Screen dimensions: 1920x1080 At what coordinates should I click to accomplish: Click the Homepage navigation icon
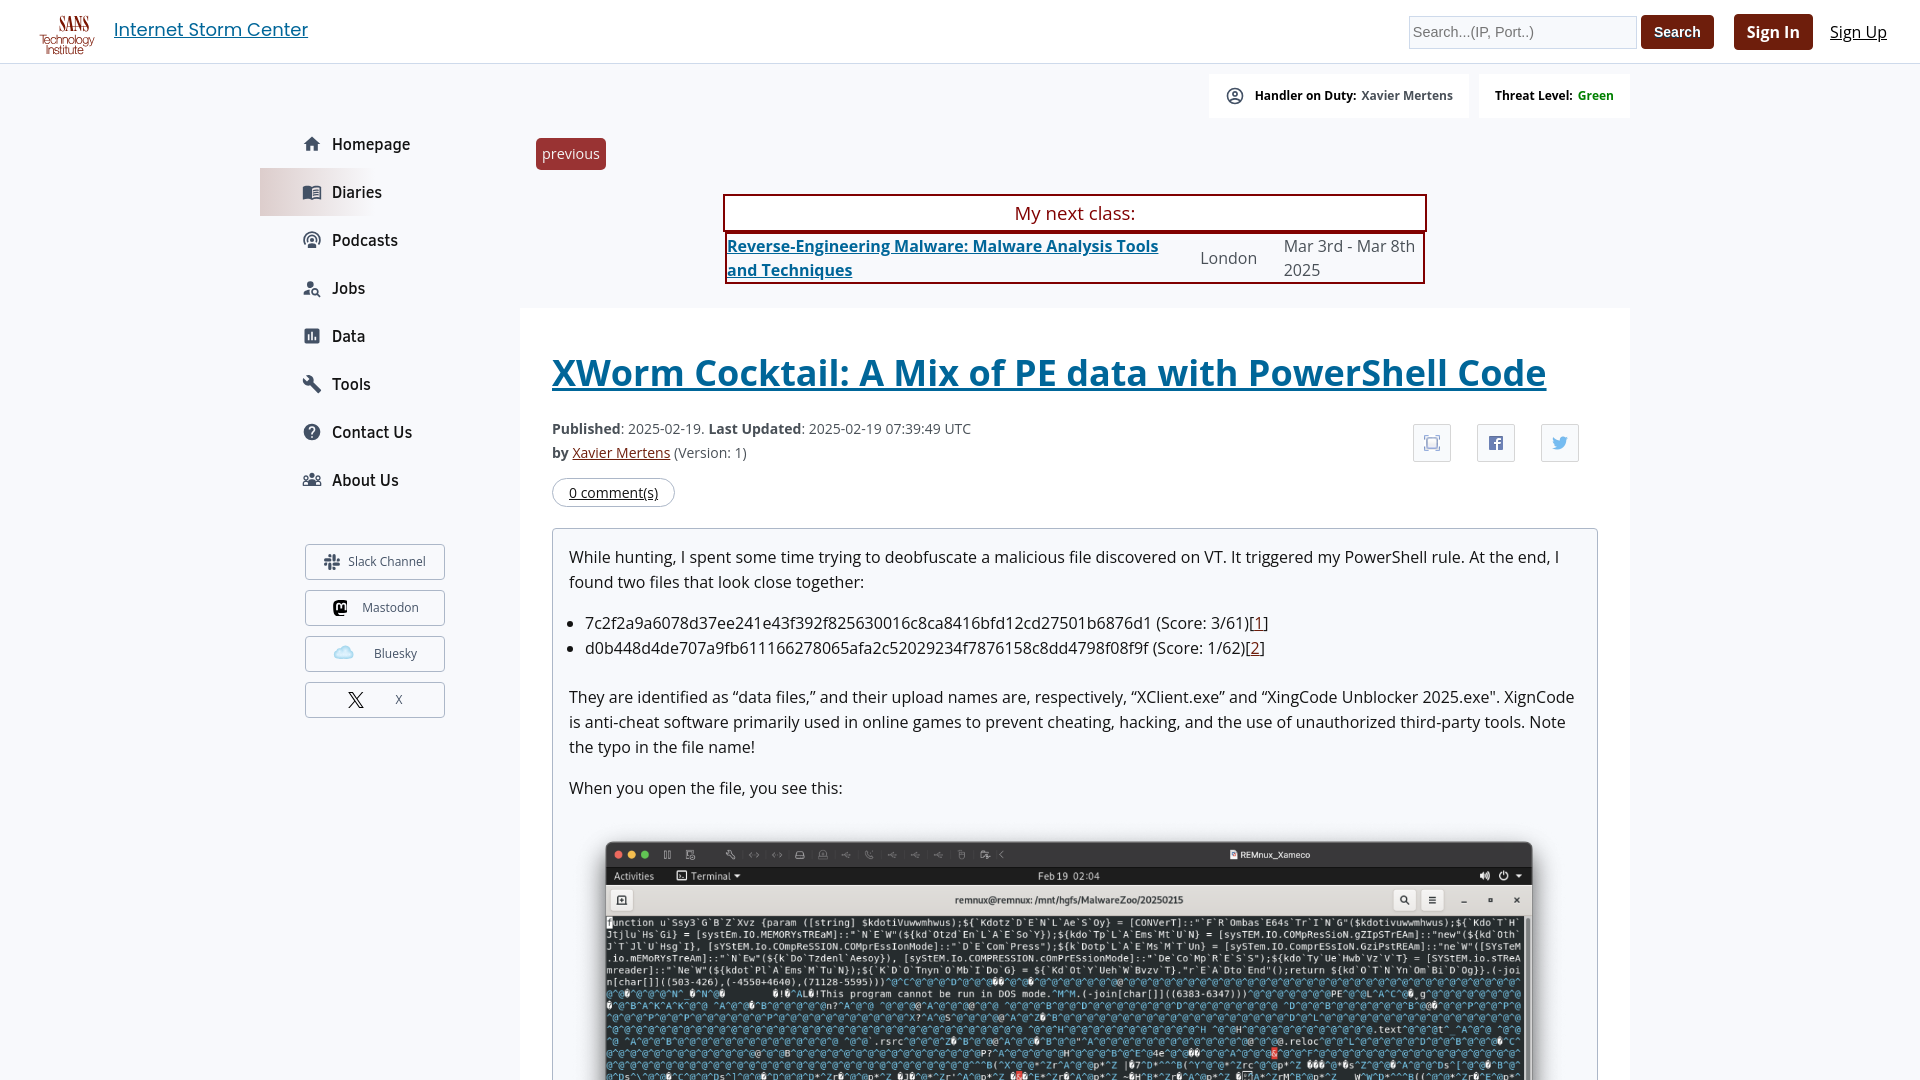pos(311,144)
